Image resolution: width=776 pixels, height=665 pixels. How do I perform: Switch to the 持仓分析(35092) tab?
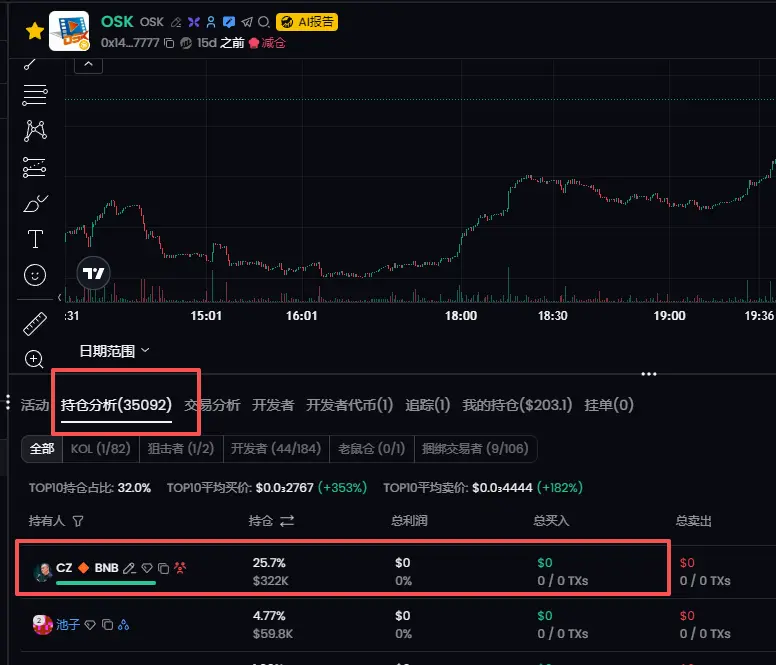click(116, 405)
